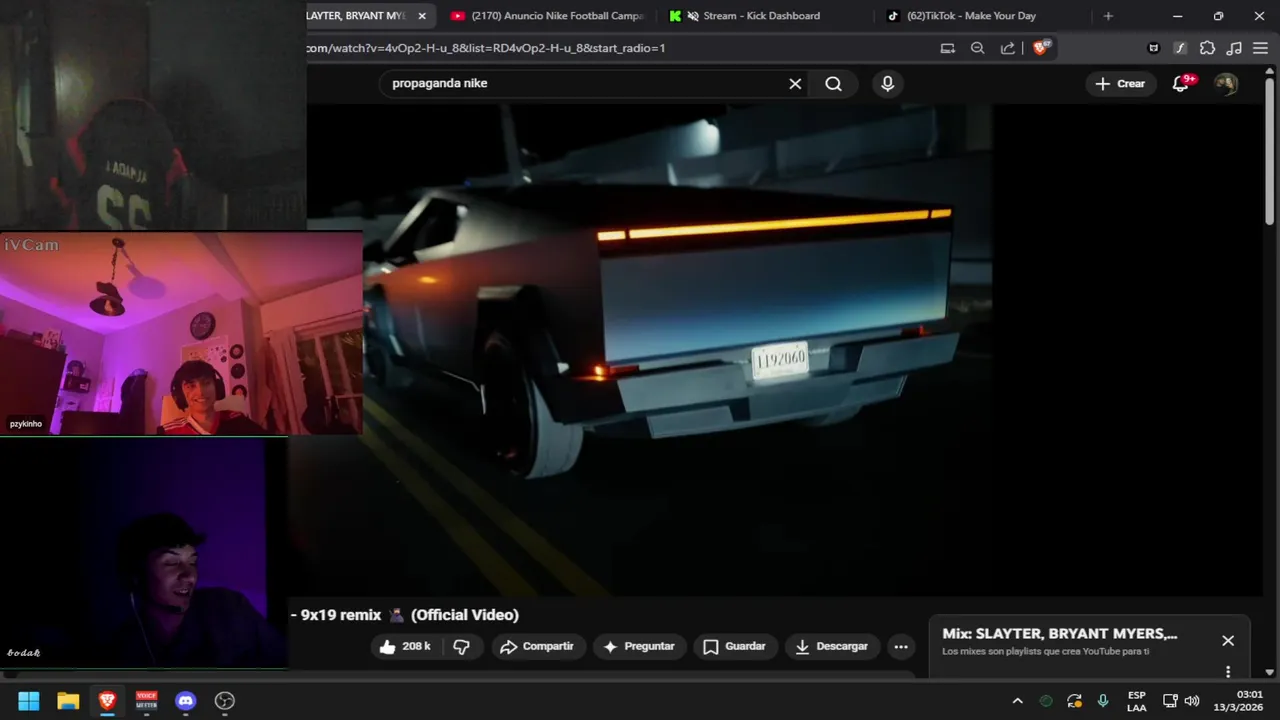Click the zoom magnifier icon in address bar
The width and height of the screenshot is (1280, 720).
pos(978,48)
